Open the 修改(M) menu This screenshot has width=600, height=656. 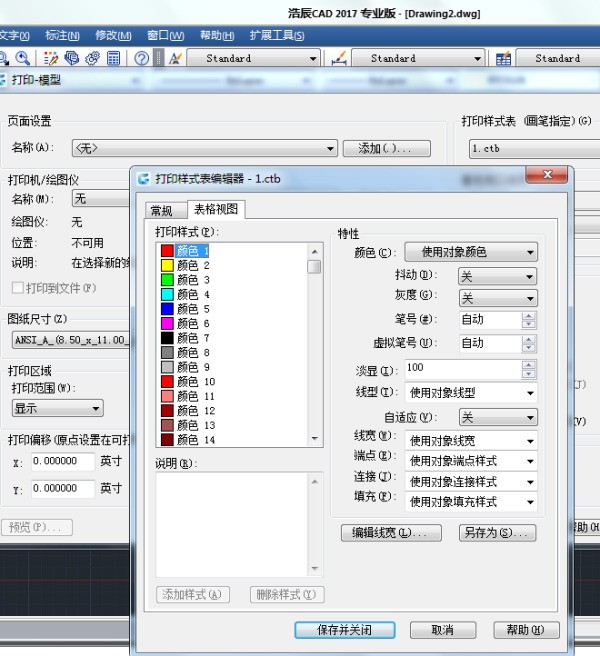coord(113,36)
